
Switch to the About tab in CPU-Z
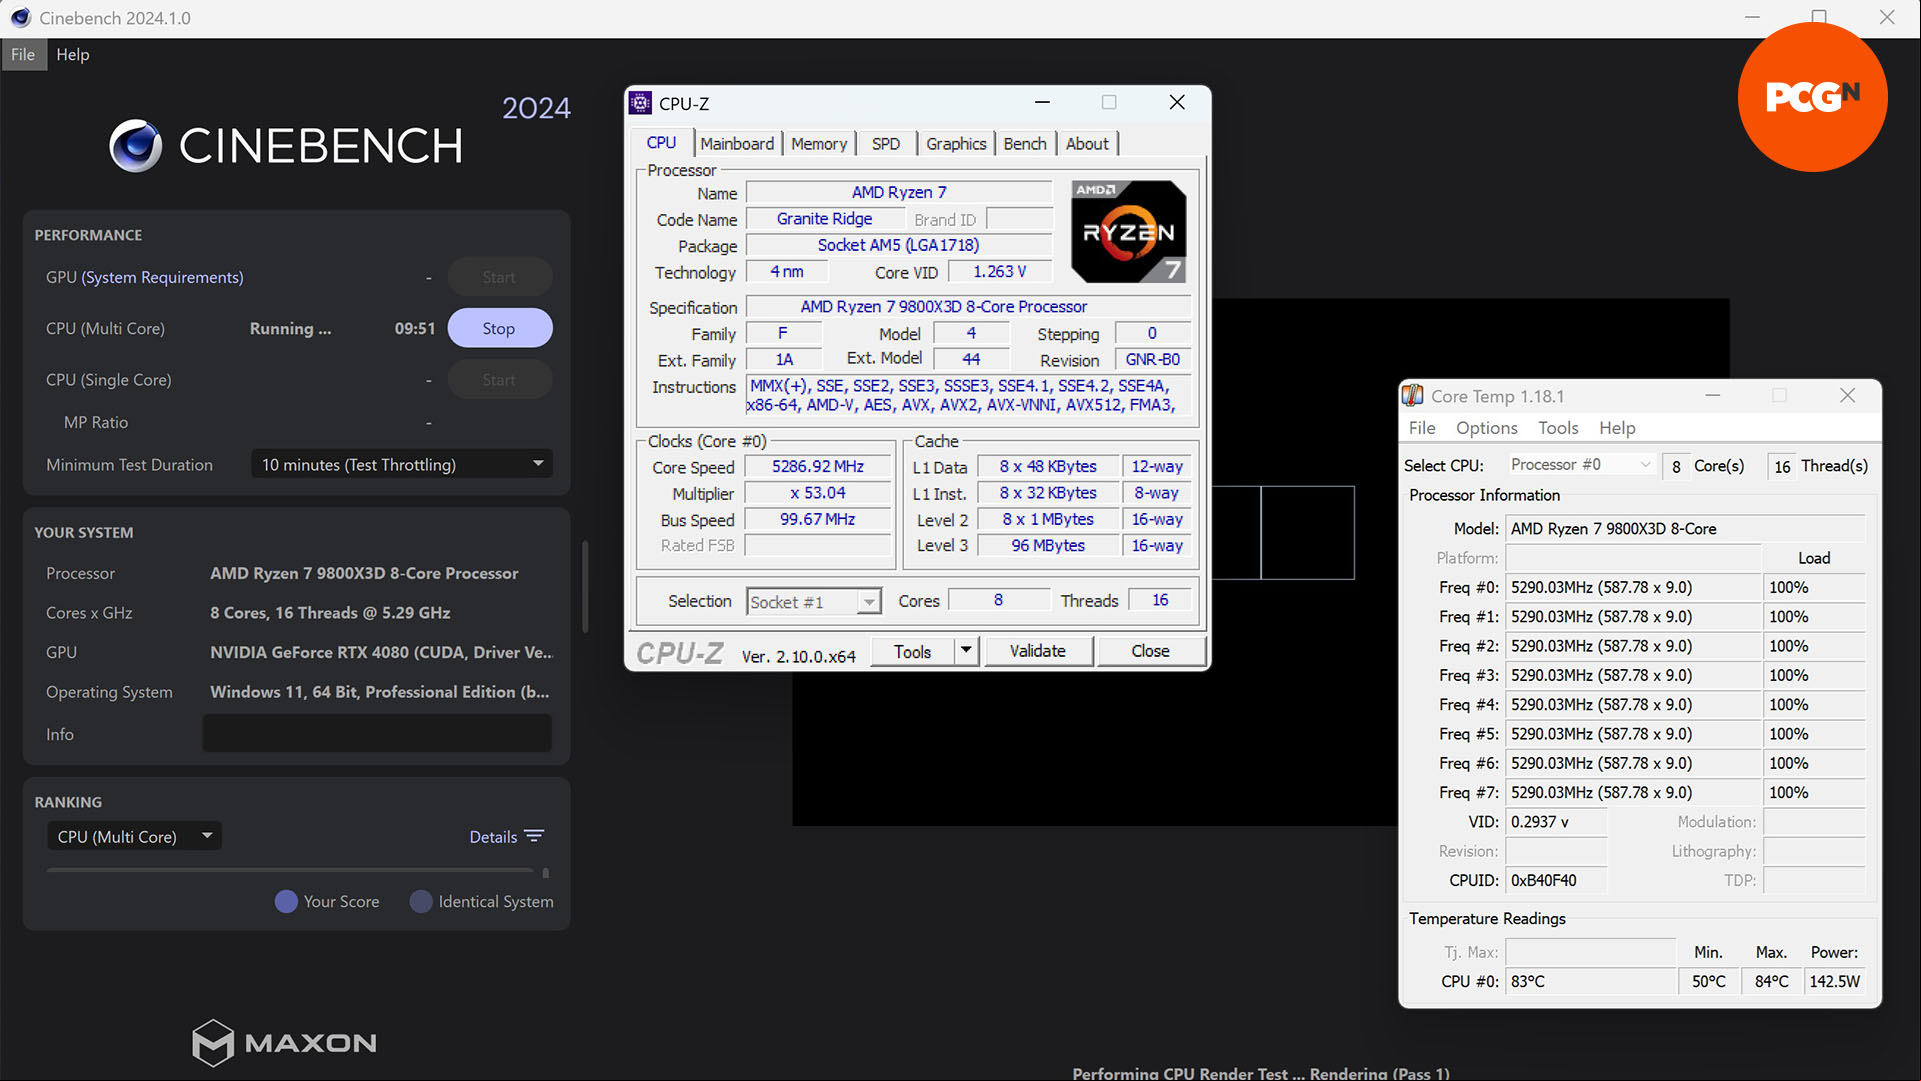[x=1087, y=144]
